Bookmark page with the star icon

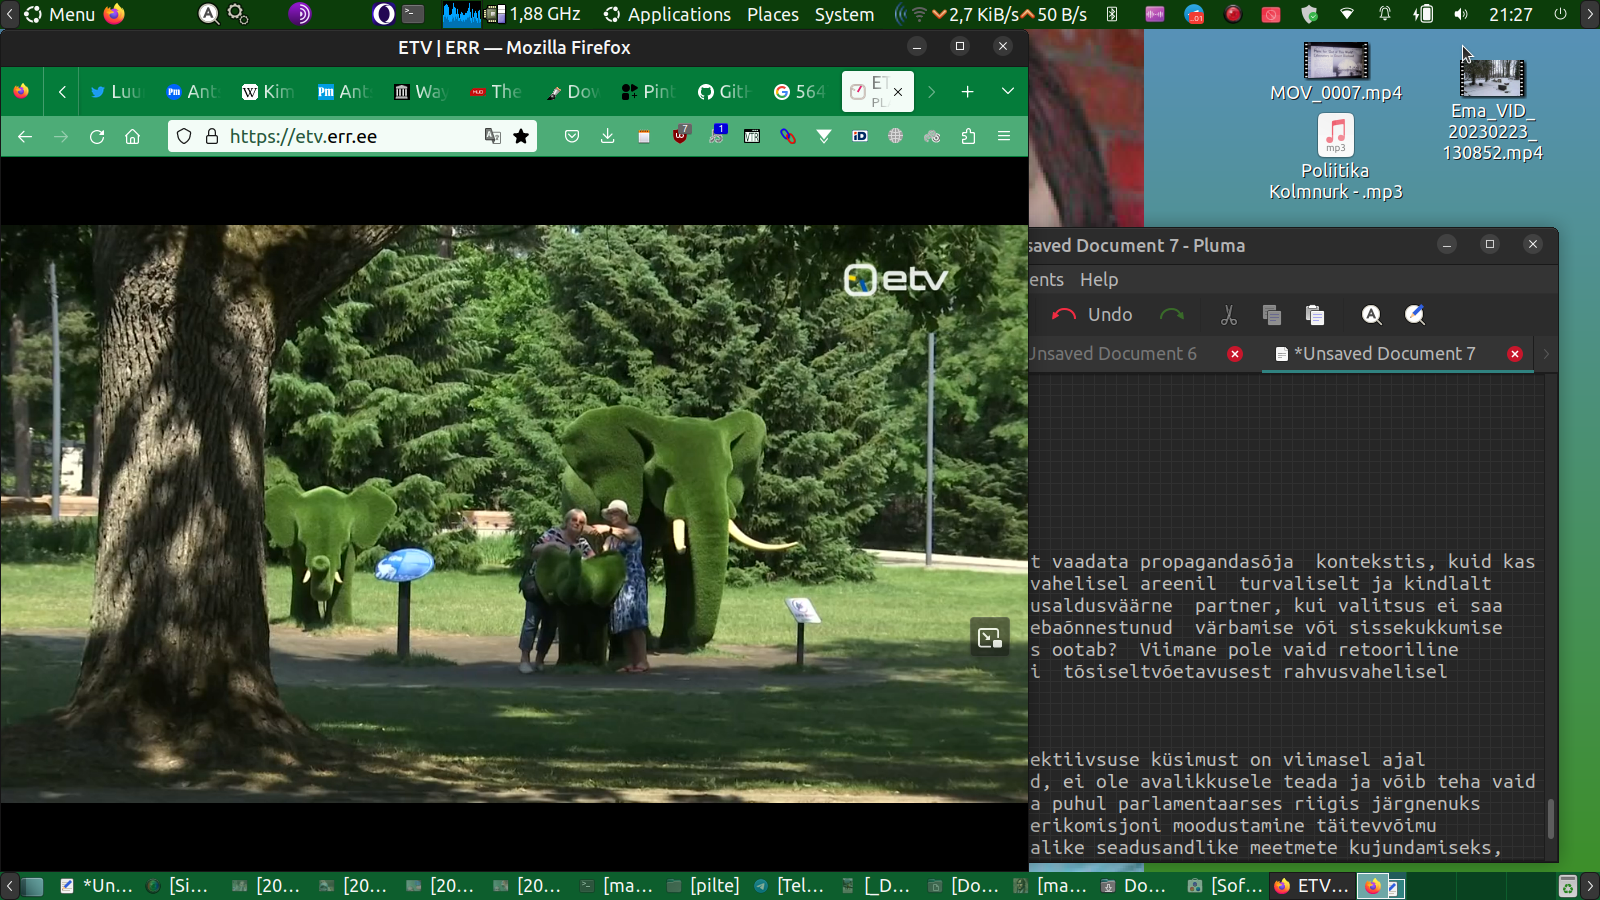pos(521,137)
